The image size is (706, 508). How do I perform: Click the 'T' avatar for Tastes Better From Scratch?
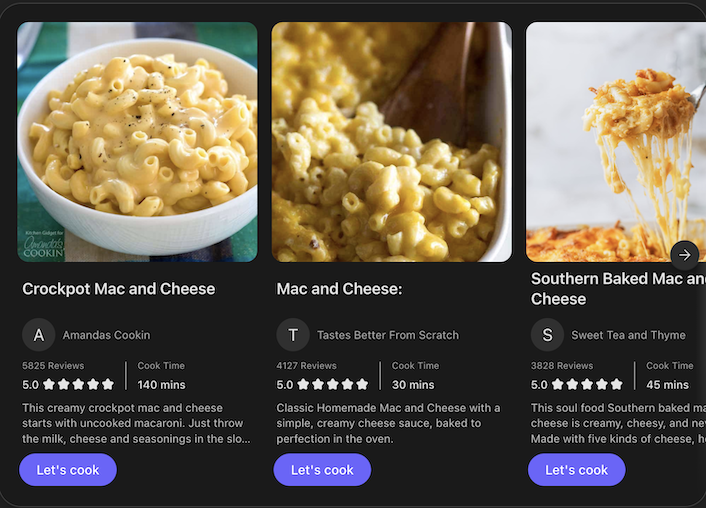[293, 335]
